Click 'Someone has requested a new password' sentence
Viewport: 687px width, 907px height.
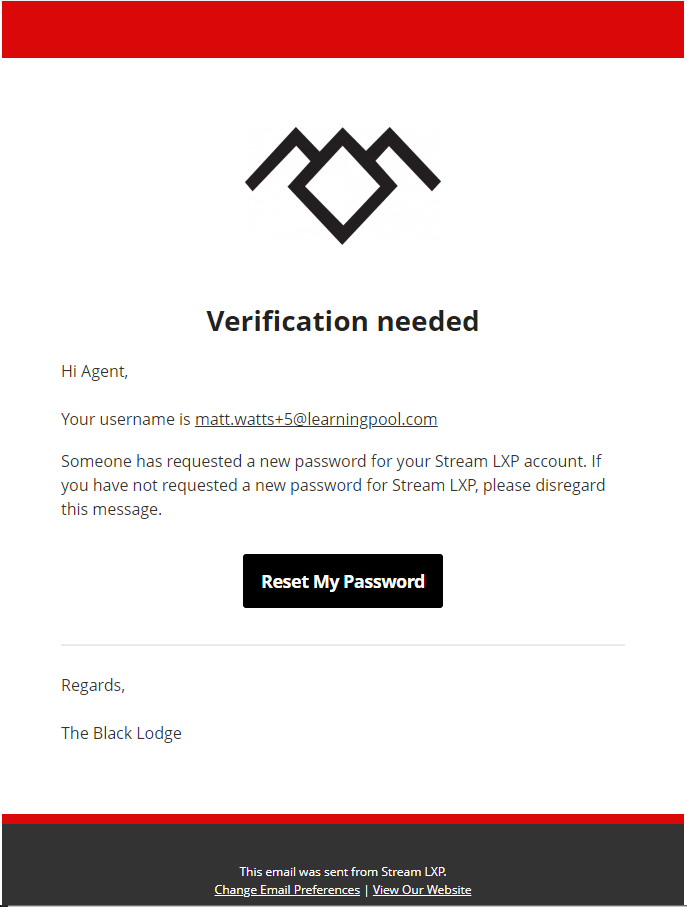click(200, 461)
